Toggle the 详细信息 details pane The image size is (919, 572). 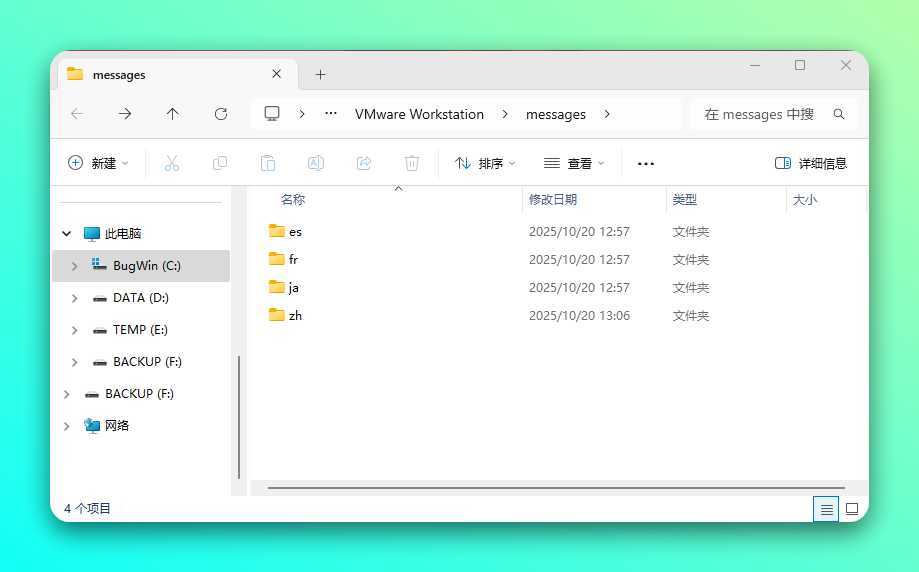click(811, 163)
